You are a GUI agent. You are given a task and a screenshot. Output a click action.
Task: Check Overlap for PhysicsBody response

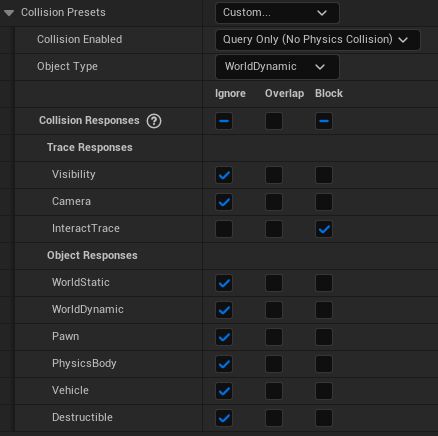[x=274, y=364]
